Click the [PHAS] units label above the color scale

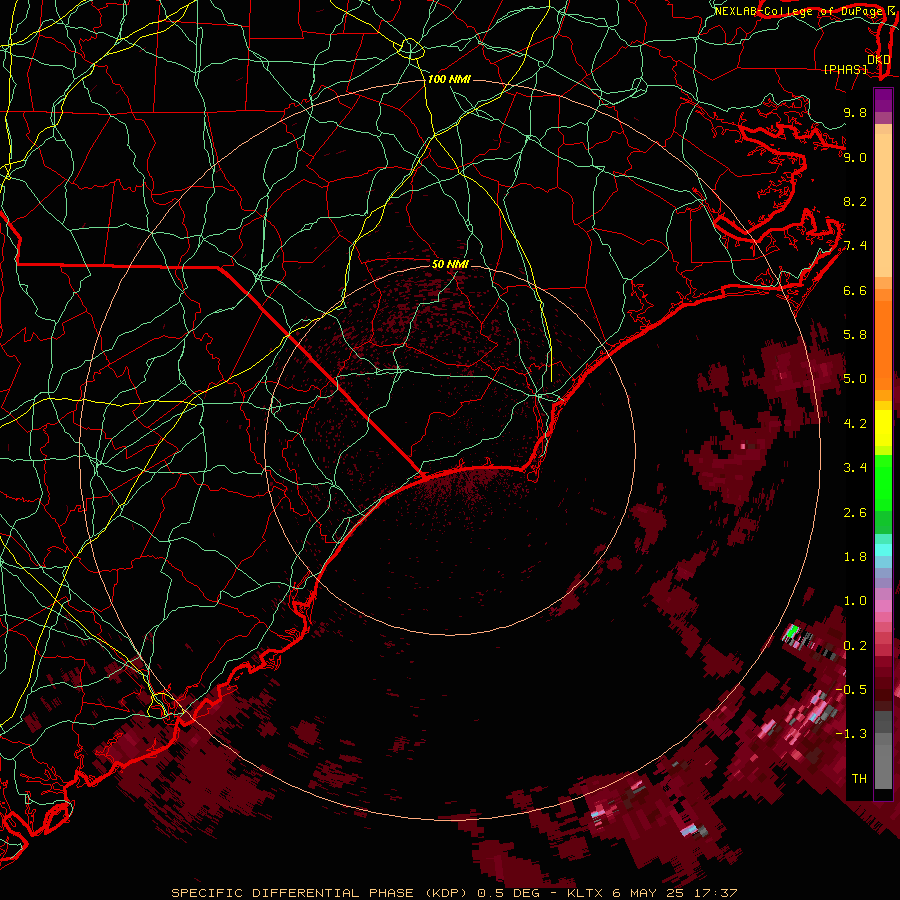pyautogui.click(x=845, y=69)
